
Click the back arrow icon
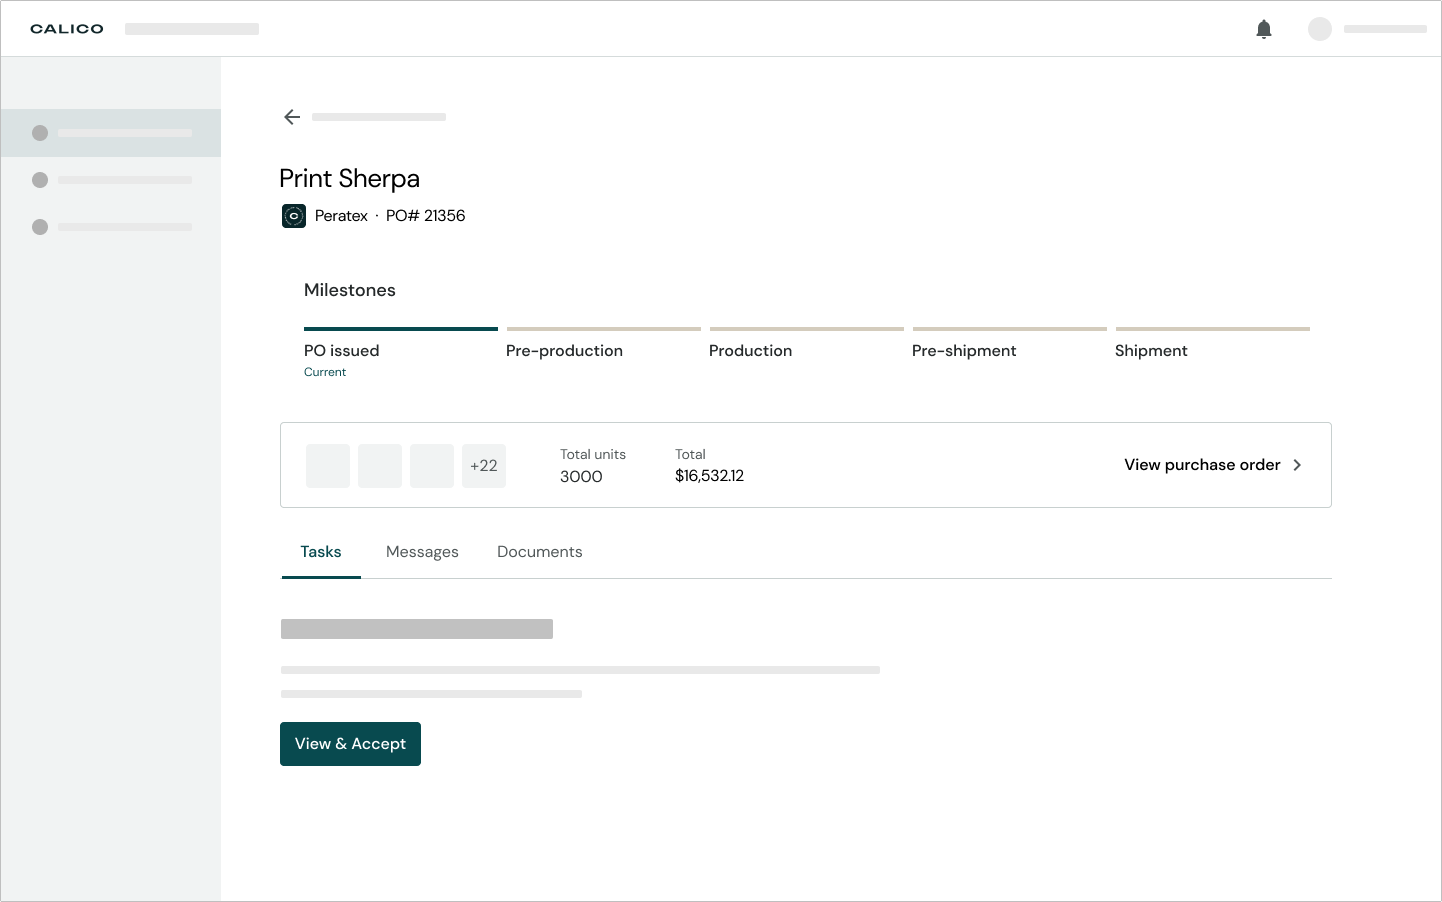tap(292, 117)
